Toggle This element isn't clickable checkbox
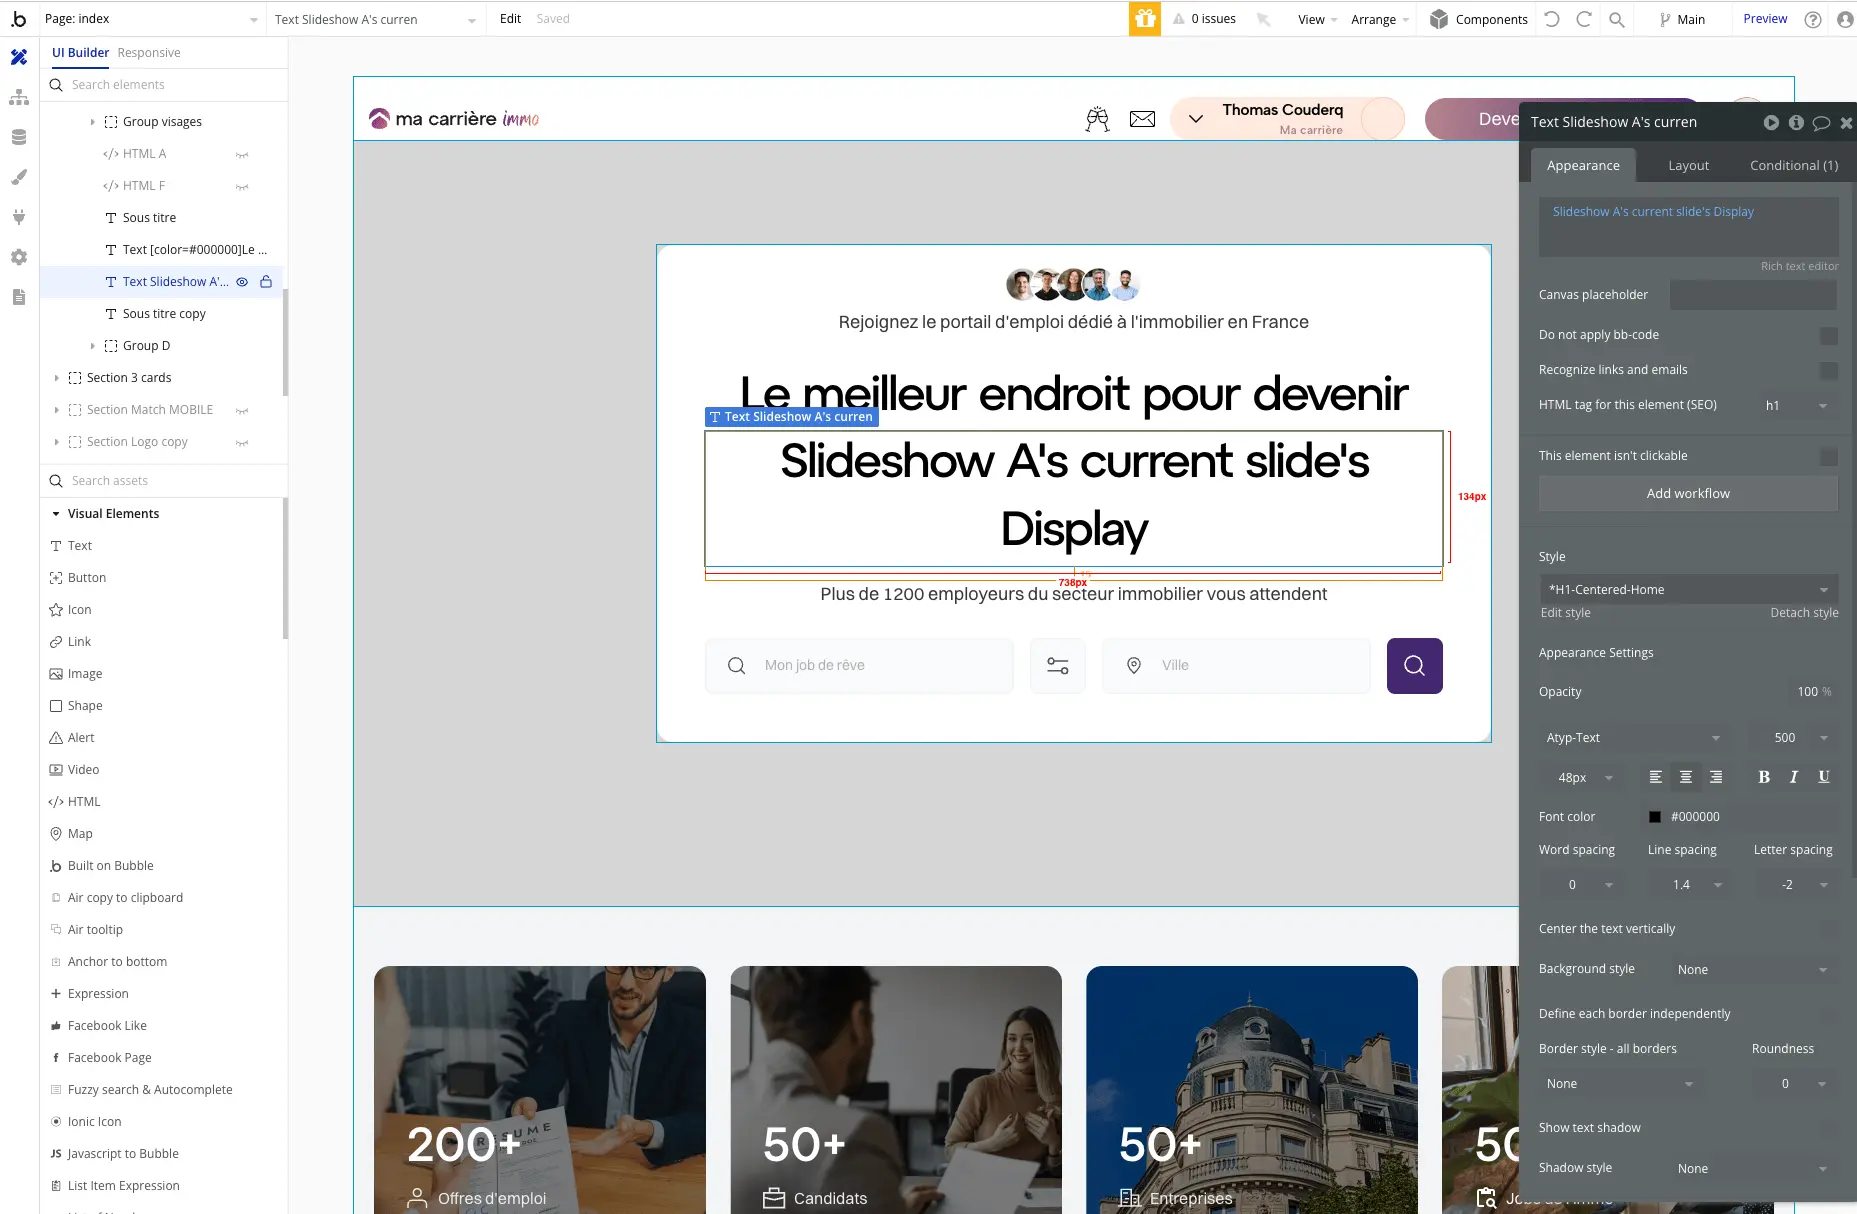The image size is (1857, 1214). [x=1829, y=457]
